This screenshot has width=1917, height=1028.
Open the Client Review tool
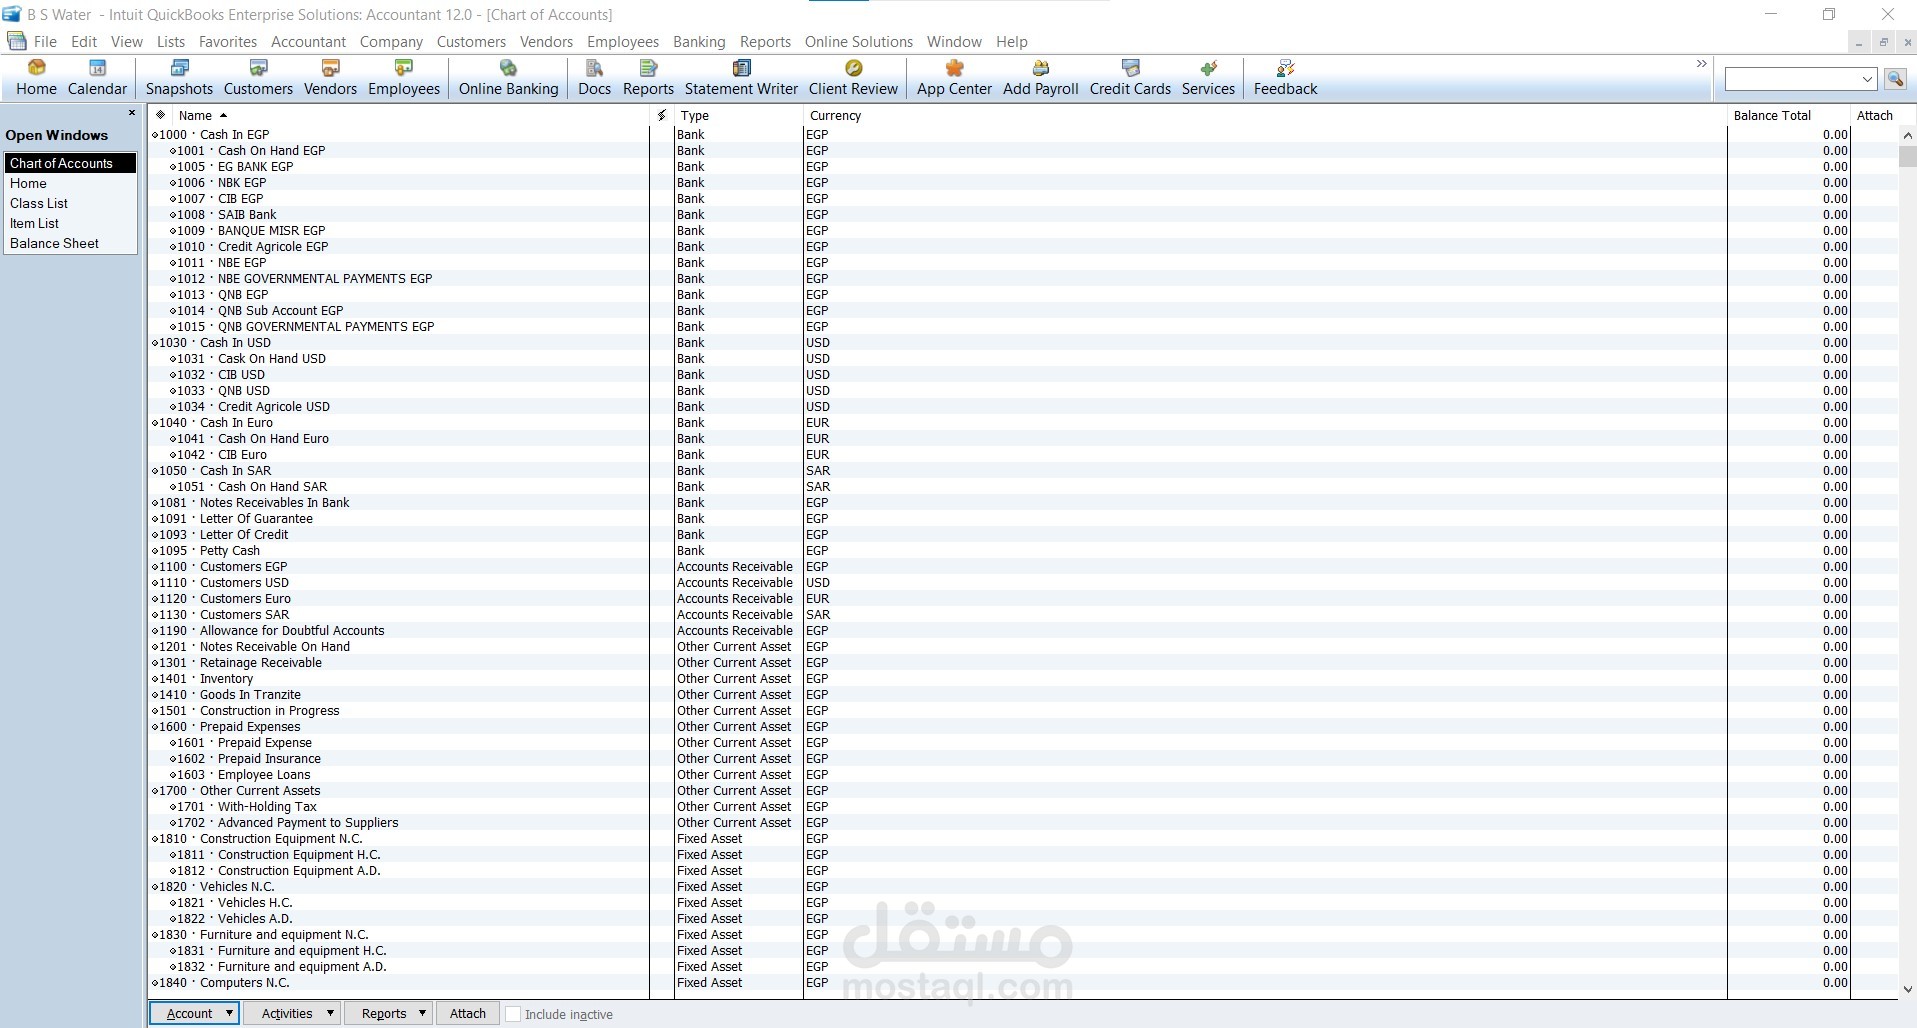pos(853,78)
